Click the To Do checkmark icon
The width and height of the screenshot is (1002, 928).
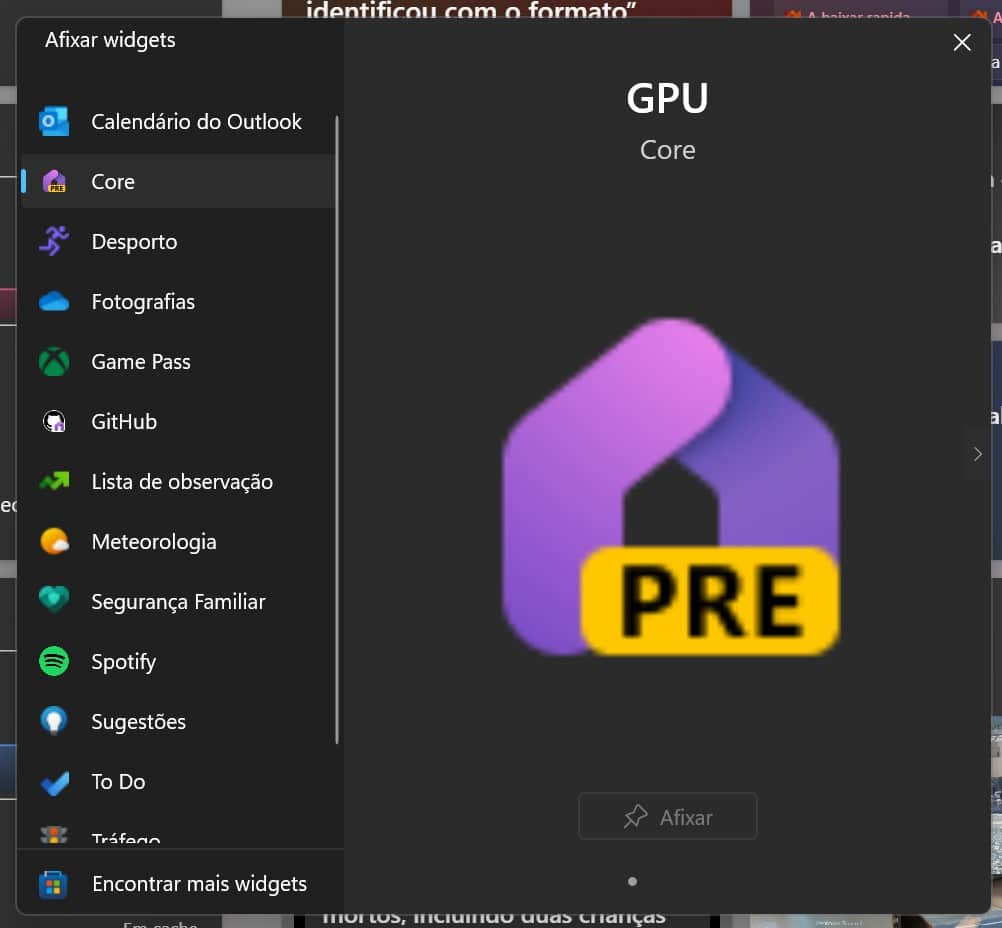coord(54,782)
